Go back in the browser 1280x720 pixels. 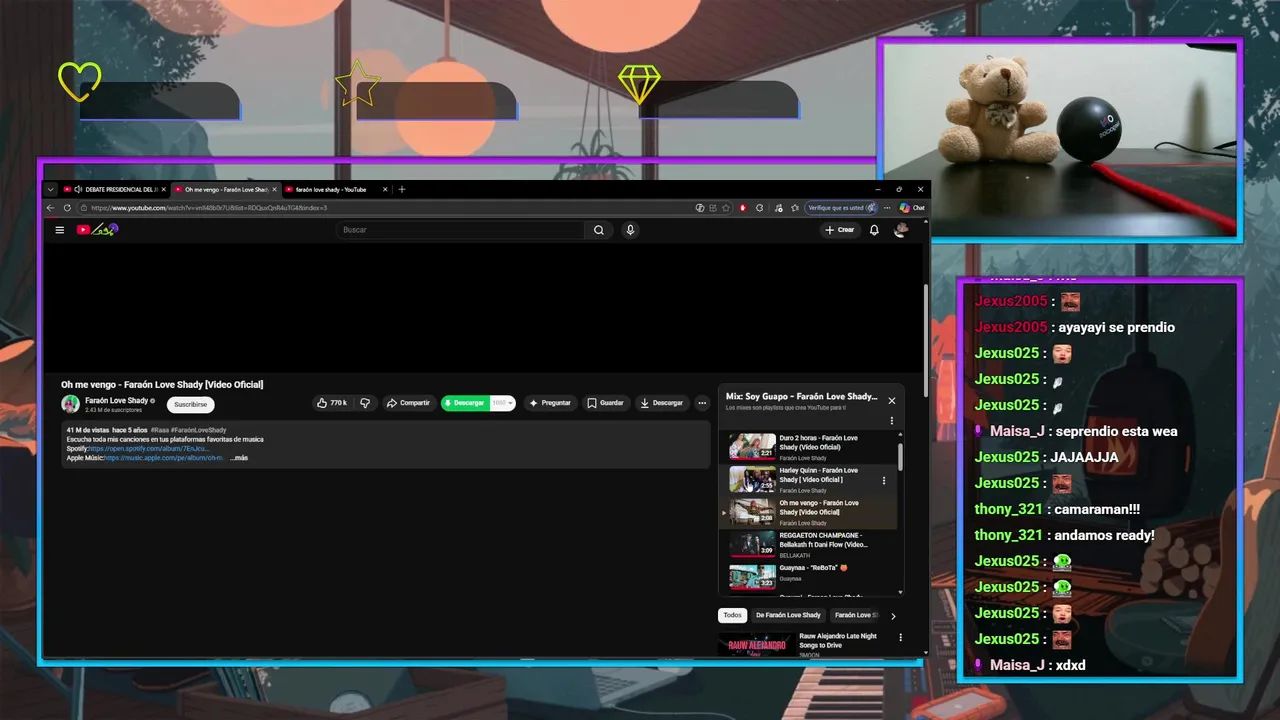tap(50, 208)
